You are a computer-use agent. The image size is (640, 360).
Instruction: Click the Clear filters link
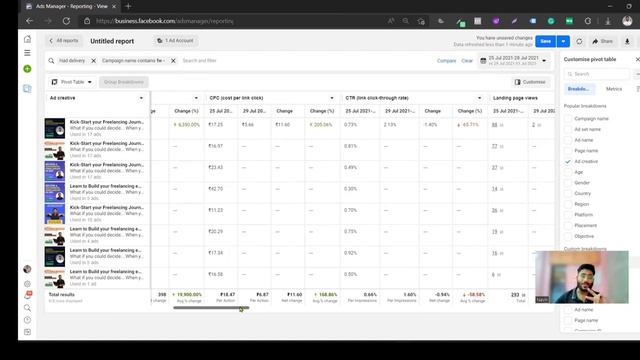tap(467, 61)
